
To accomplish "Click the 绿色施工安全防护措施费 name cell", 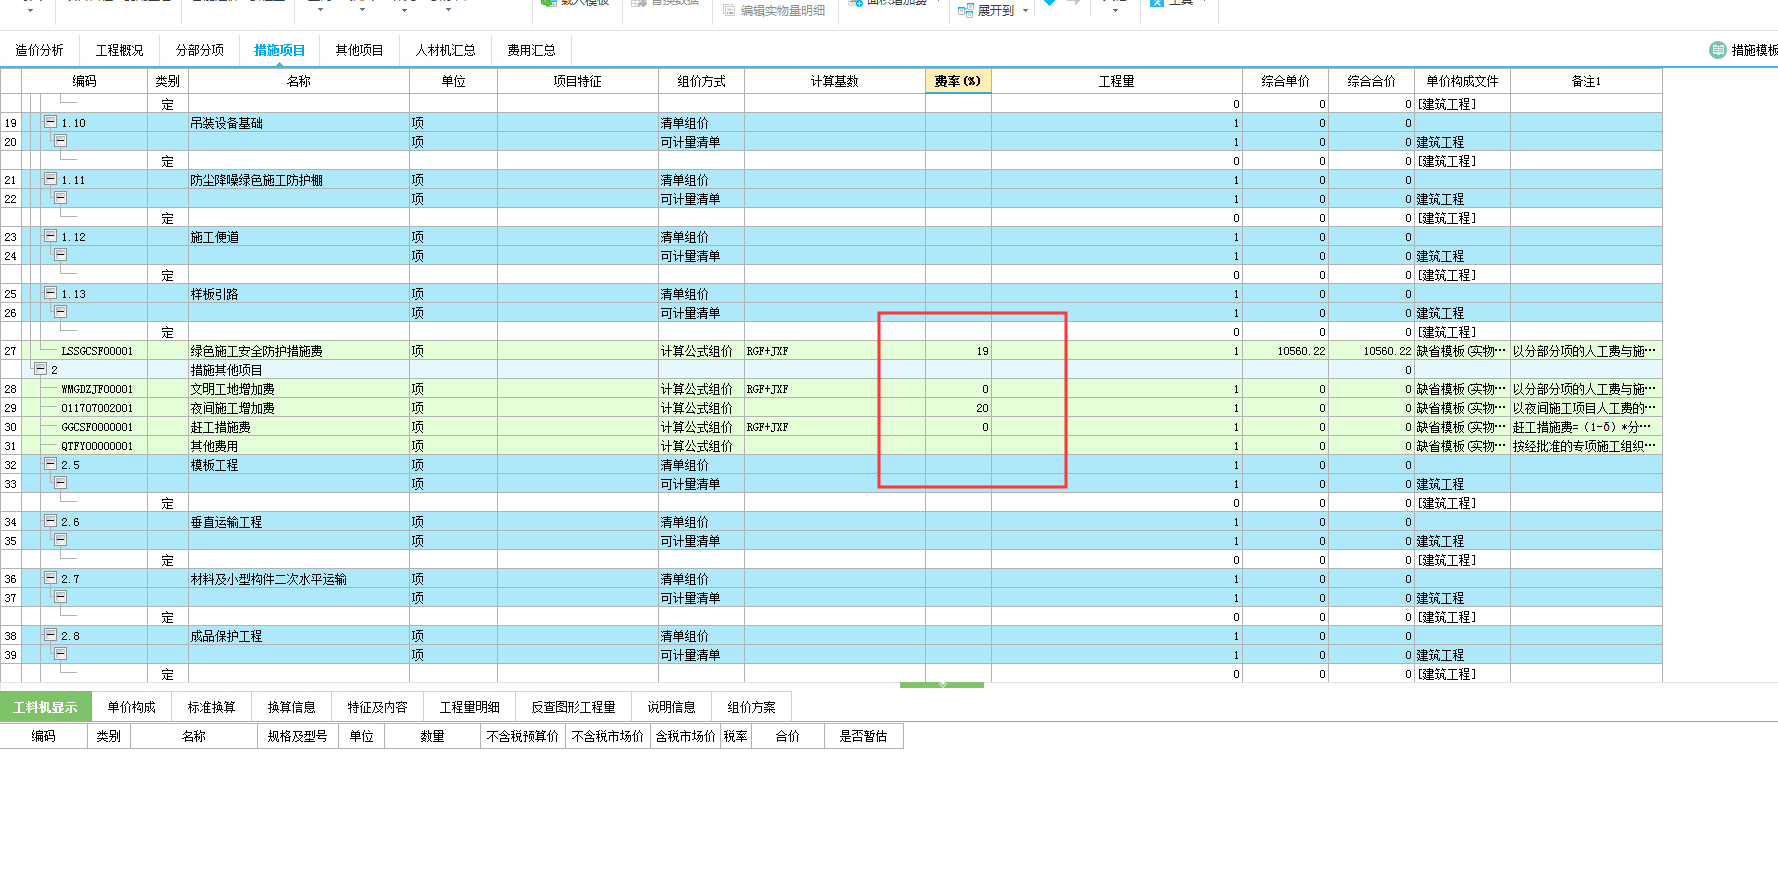I will coord(298,351).
